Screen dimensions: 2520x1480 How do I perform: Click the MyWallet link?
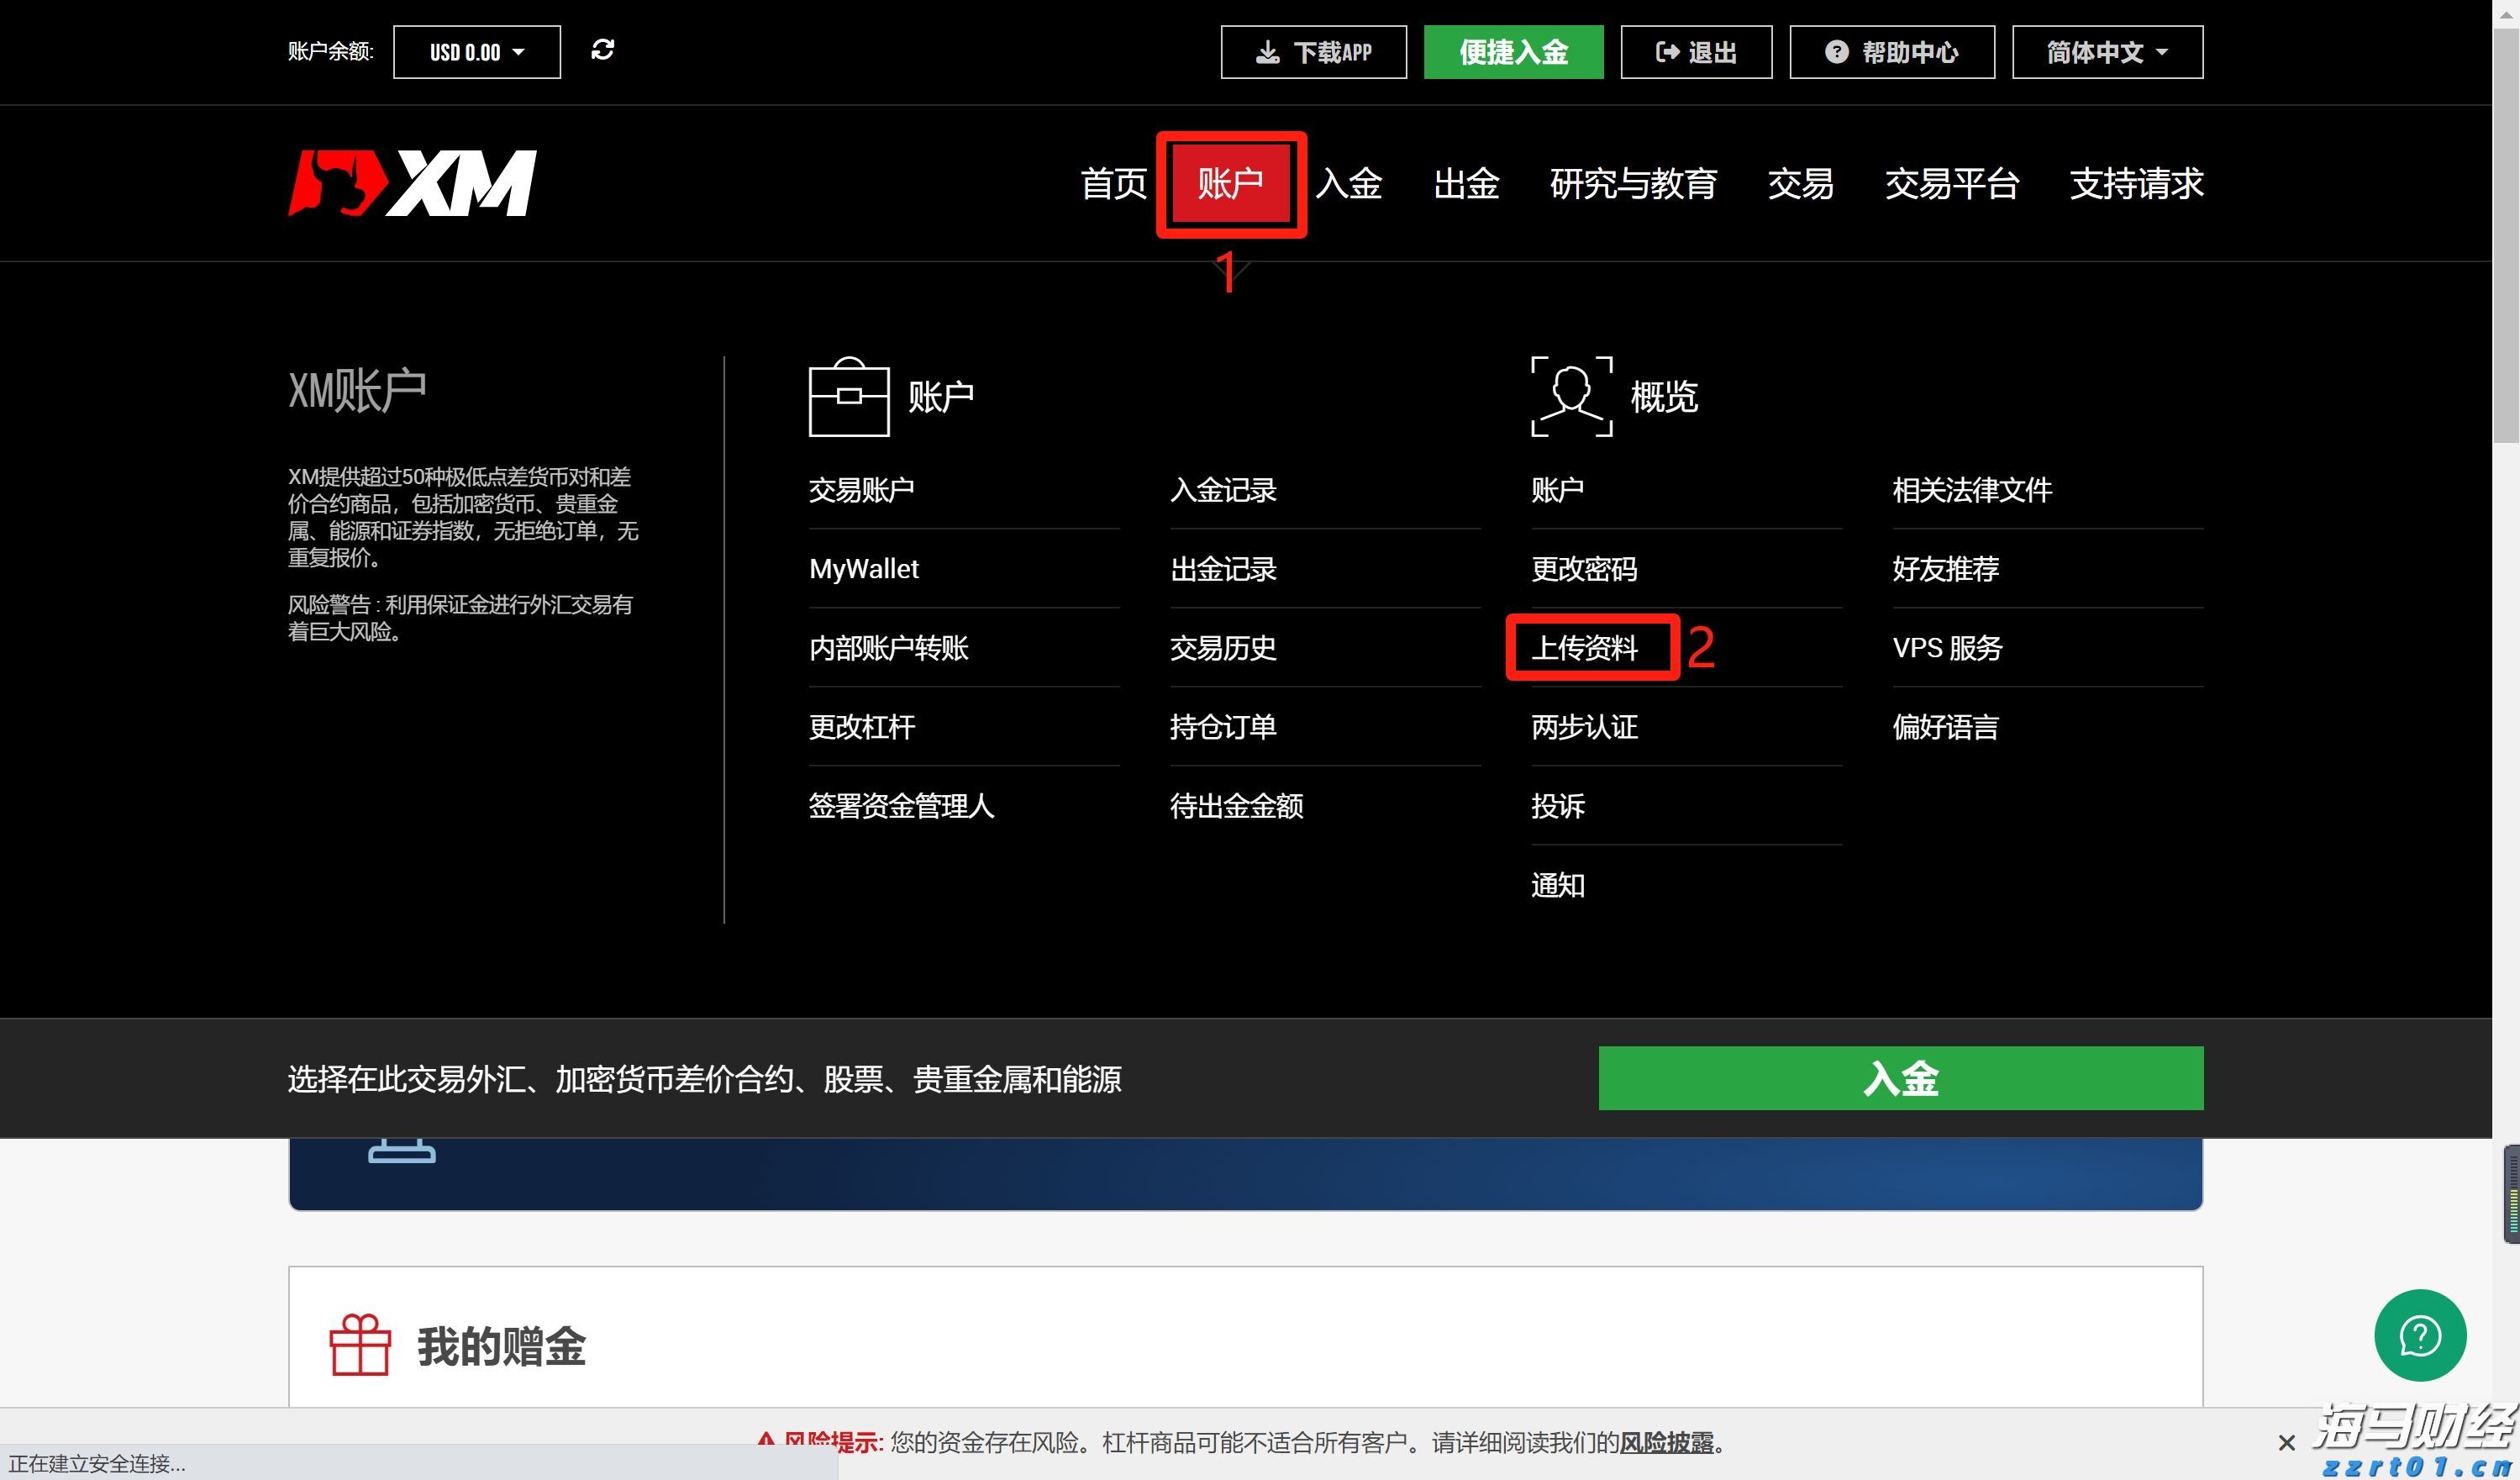click(862, 568)
